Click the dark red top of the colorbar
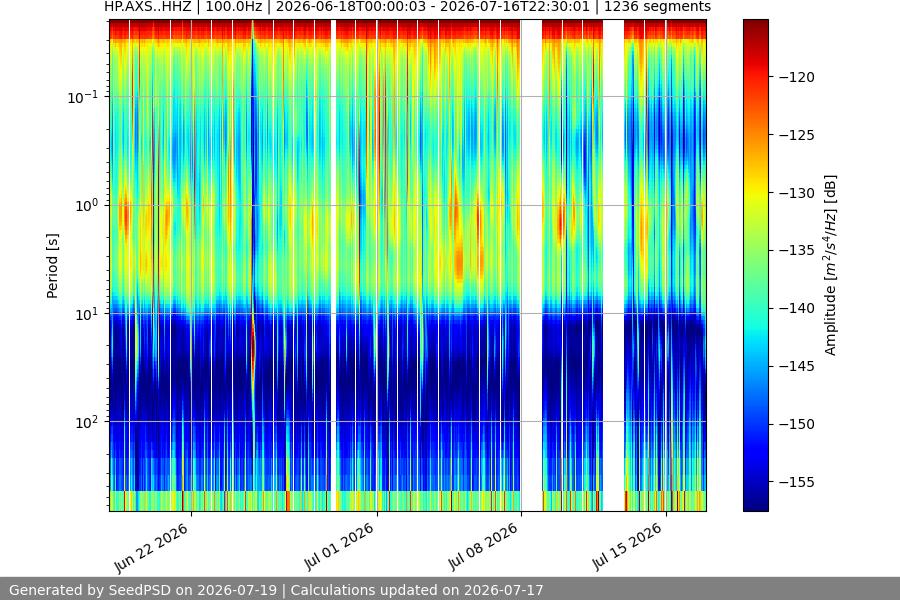 755,26
